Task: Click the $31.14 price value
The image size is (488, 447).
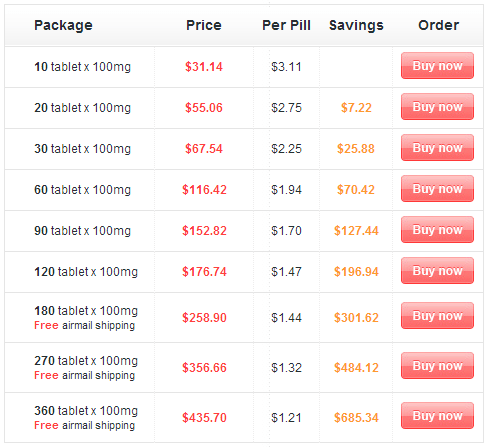Action: tap(204, 67)
